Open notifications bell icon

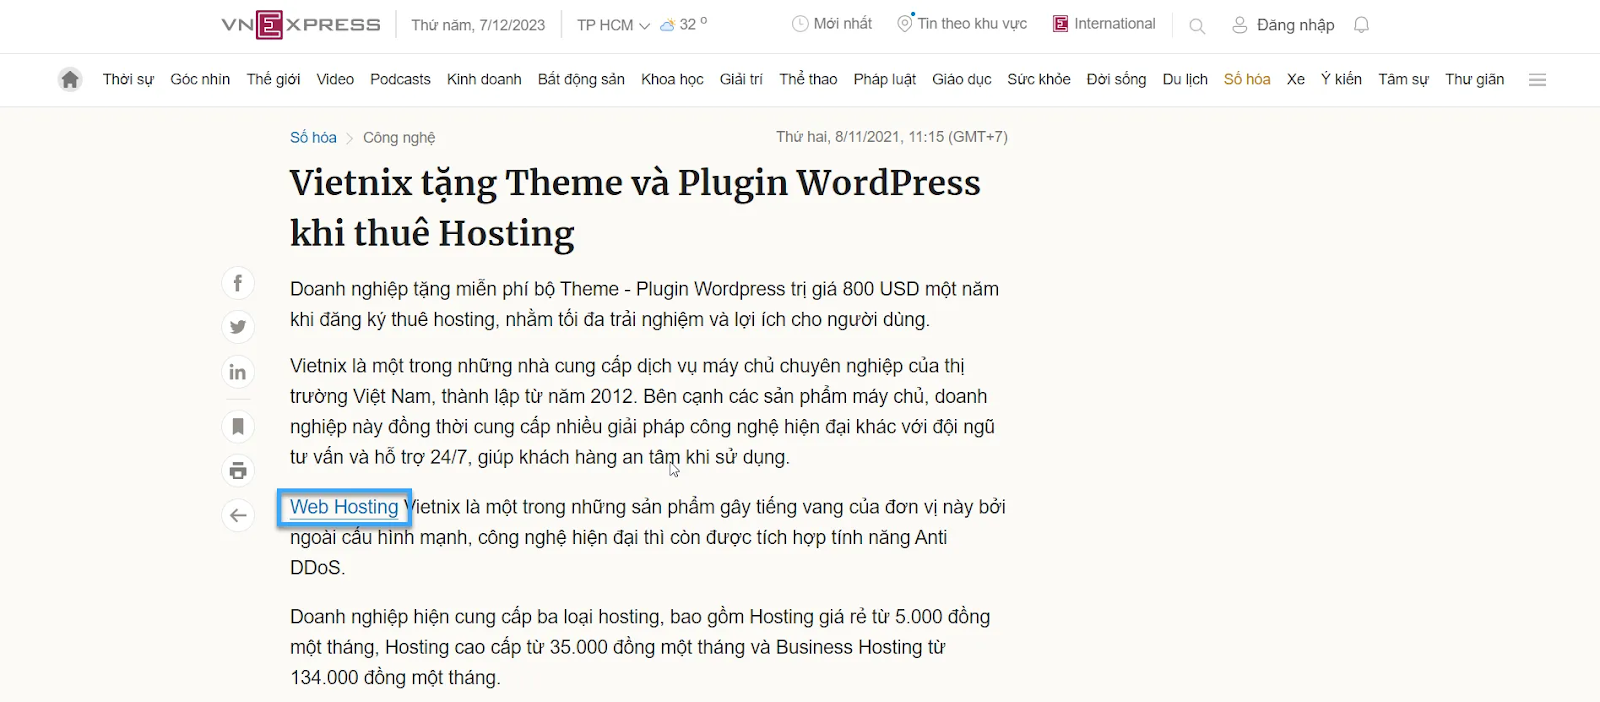[1361, 25]
